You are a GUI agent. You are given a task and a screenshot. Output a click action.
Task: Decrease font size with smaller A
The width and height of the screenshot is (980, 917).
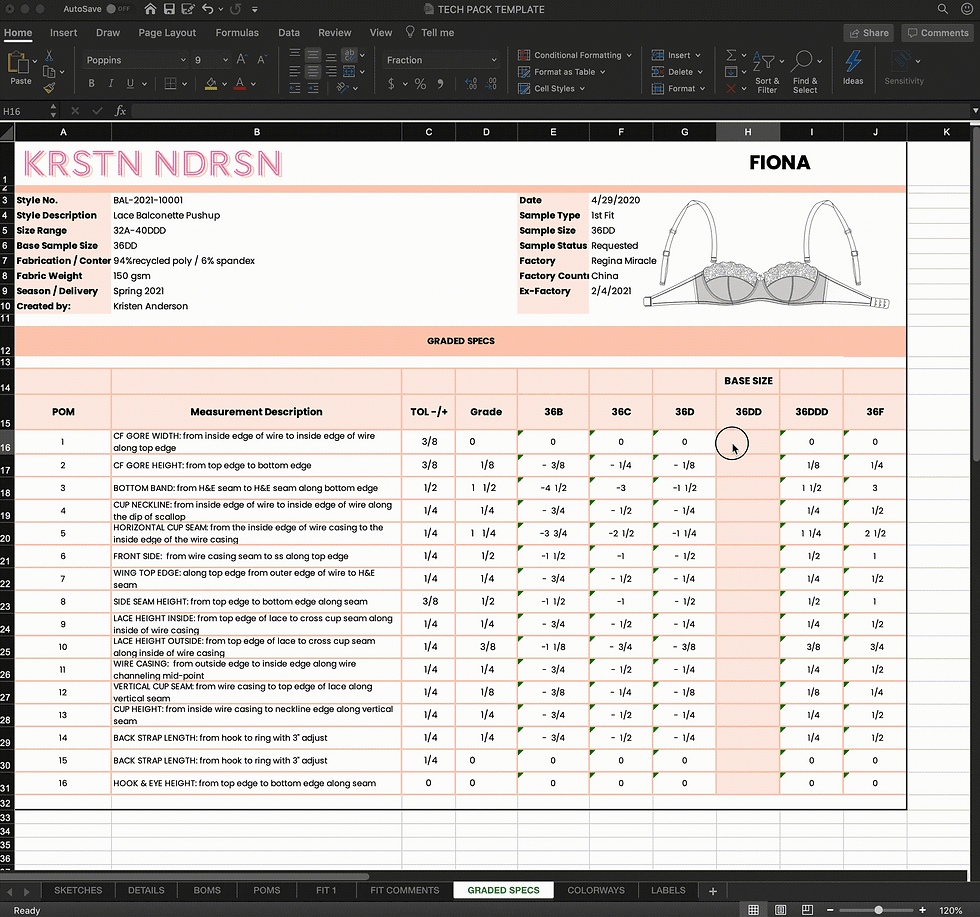262,59
